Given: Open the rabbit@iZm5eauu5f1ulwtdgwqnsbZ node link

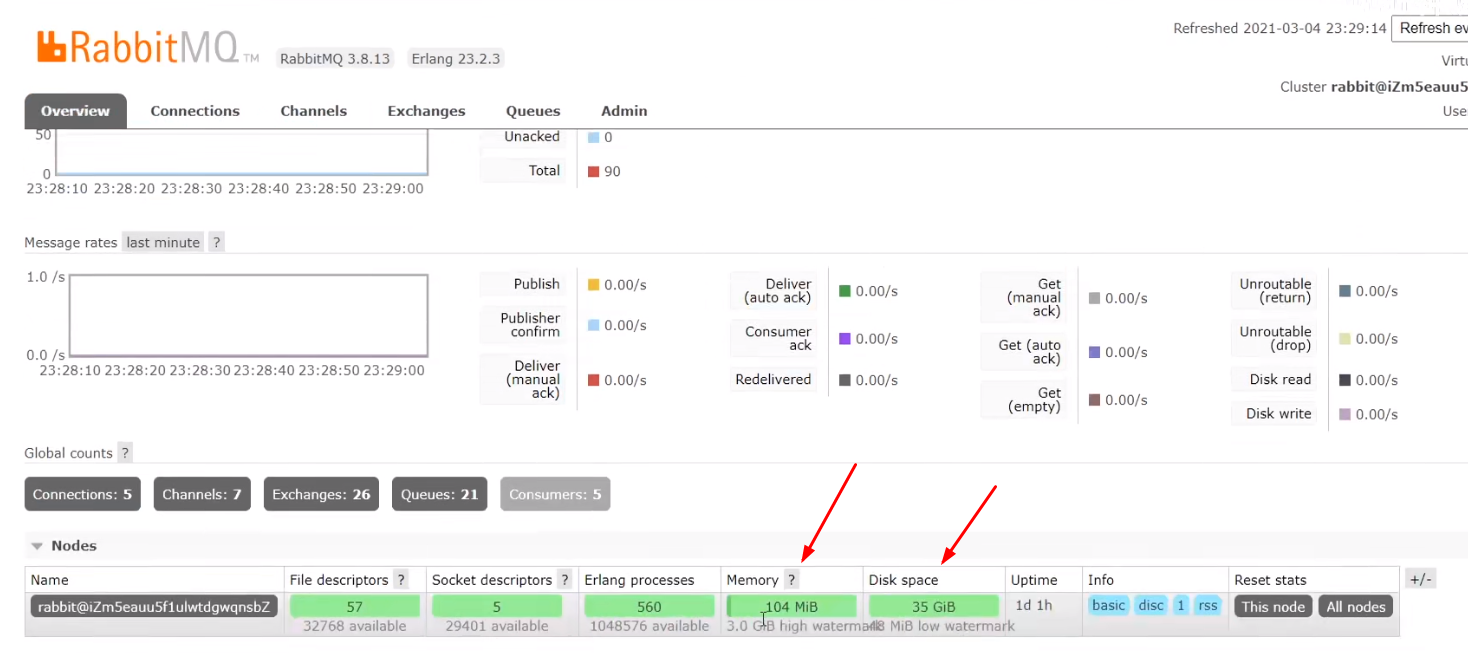Looking at the screenshot, I should (x=154, y=606).
